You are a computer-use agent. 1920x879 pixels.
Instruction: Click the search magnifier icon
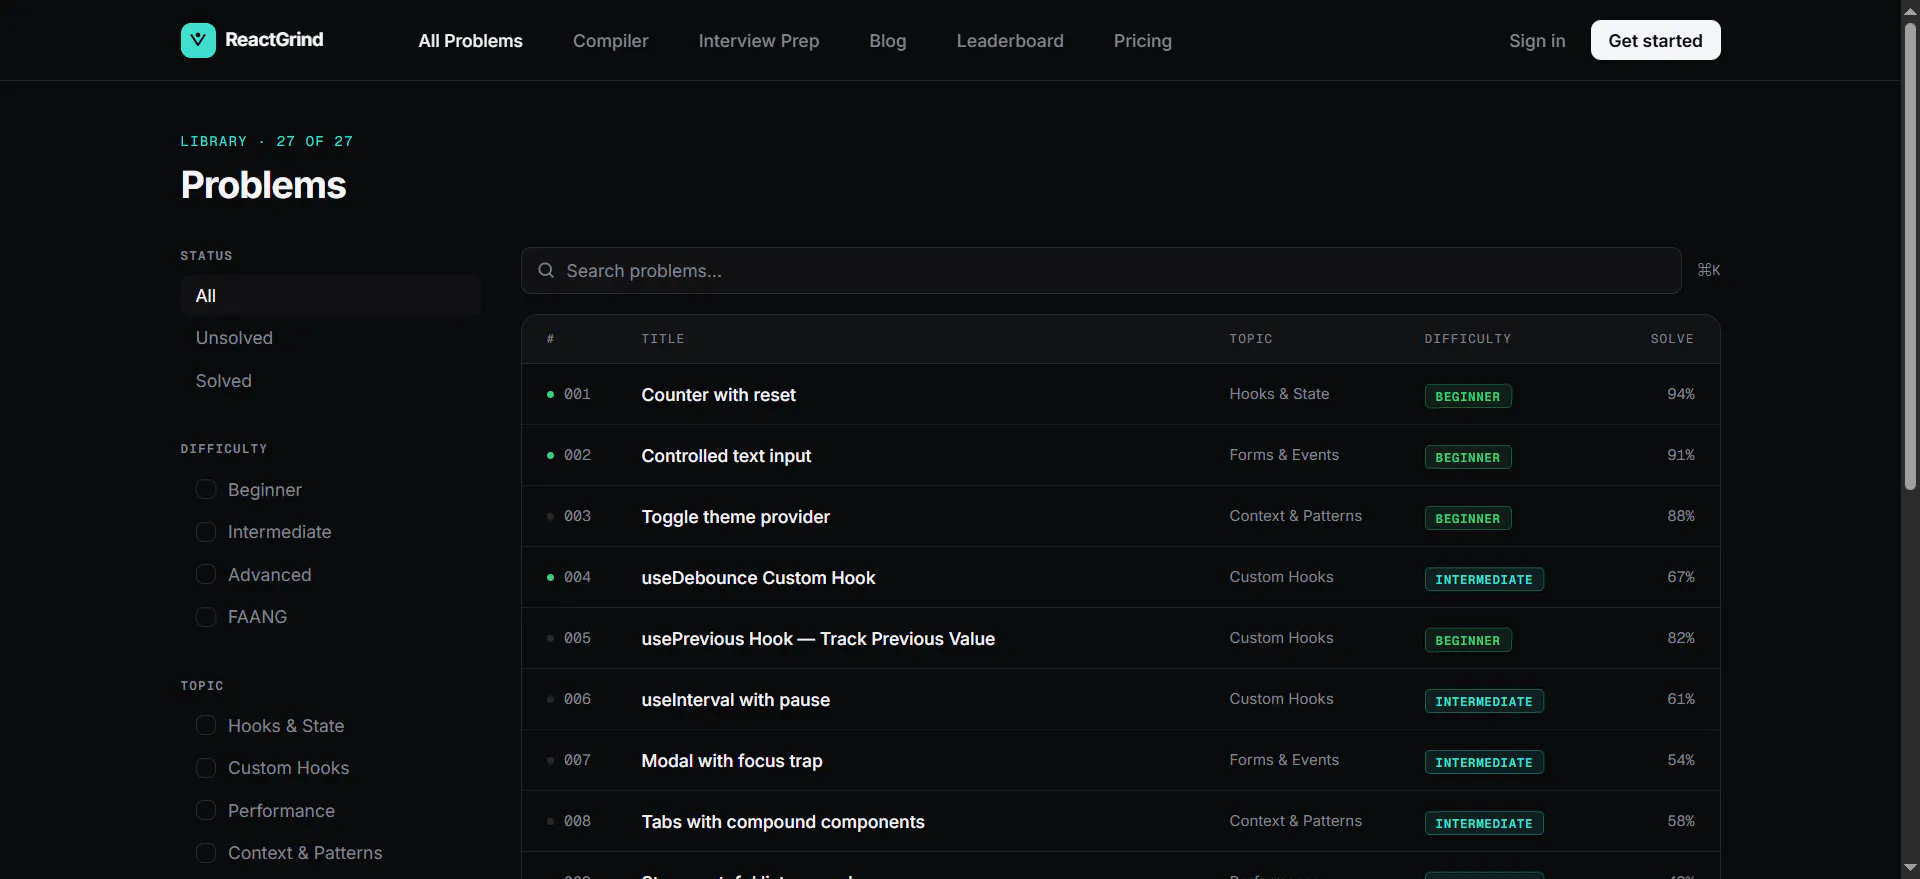coord(546,270)
